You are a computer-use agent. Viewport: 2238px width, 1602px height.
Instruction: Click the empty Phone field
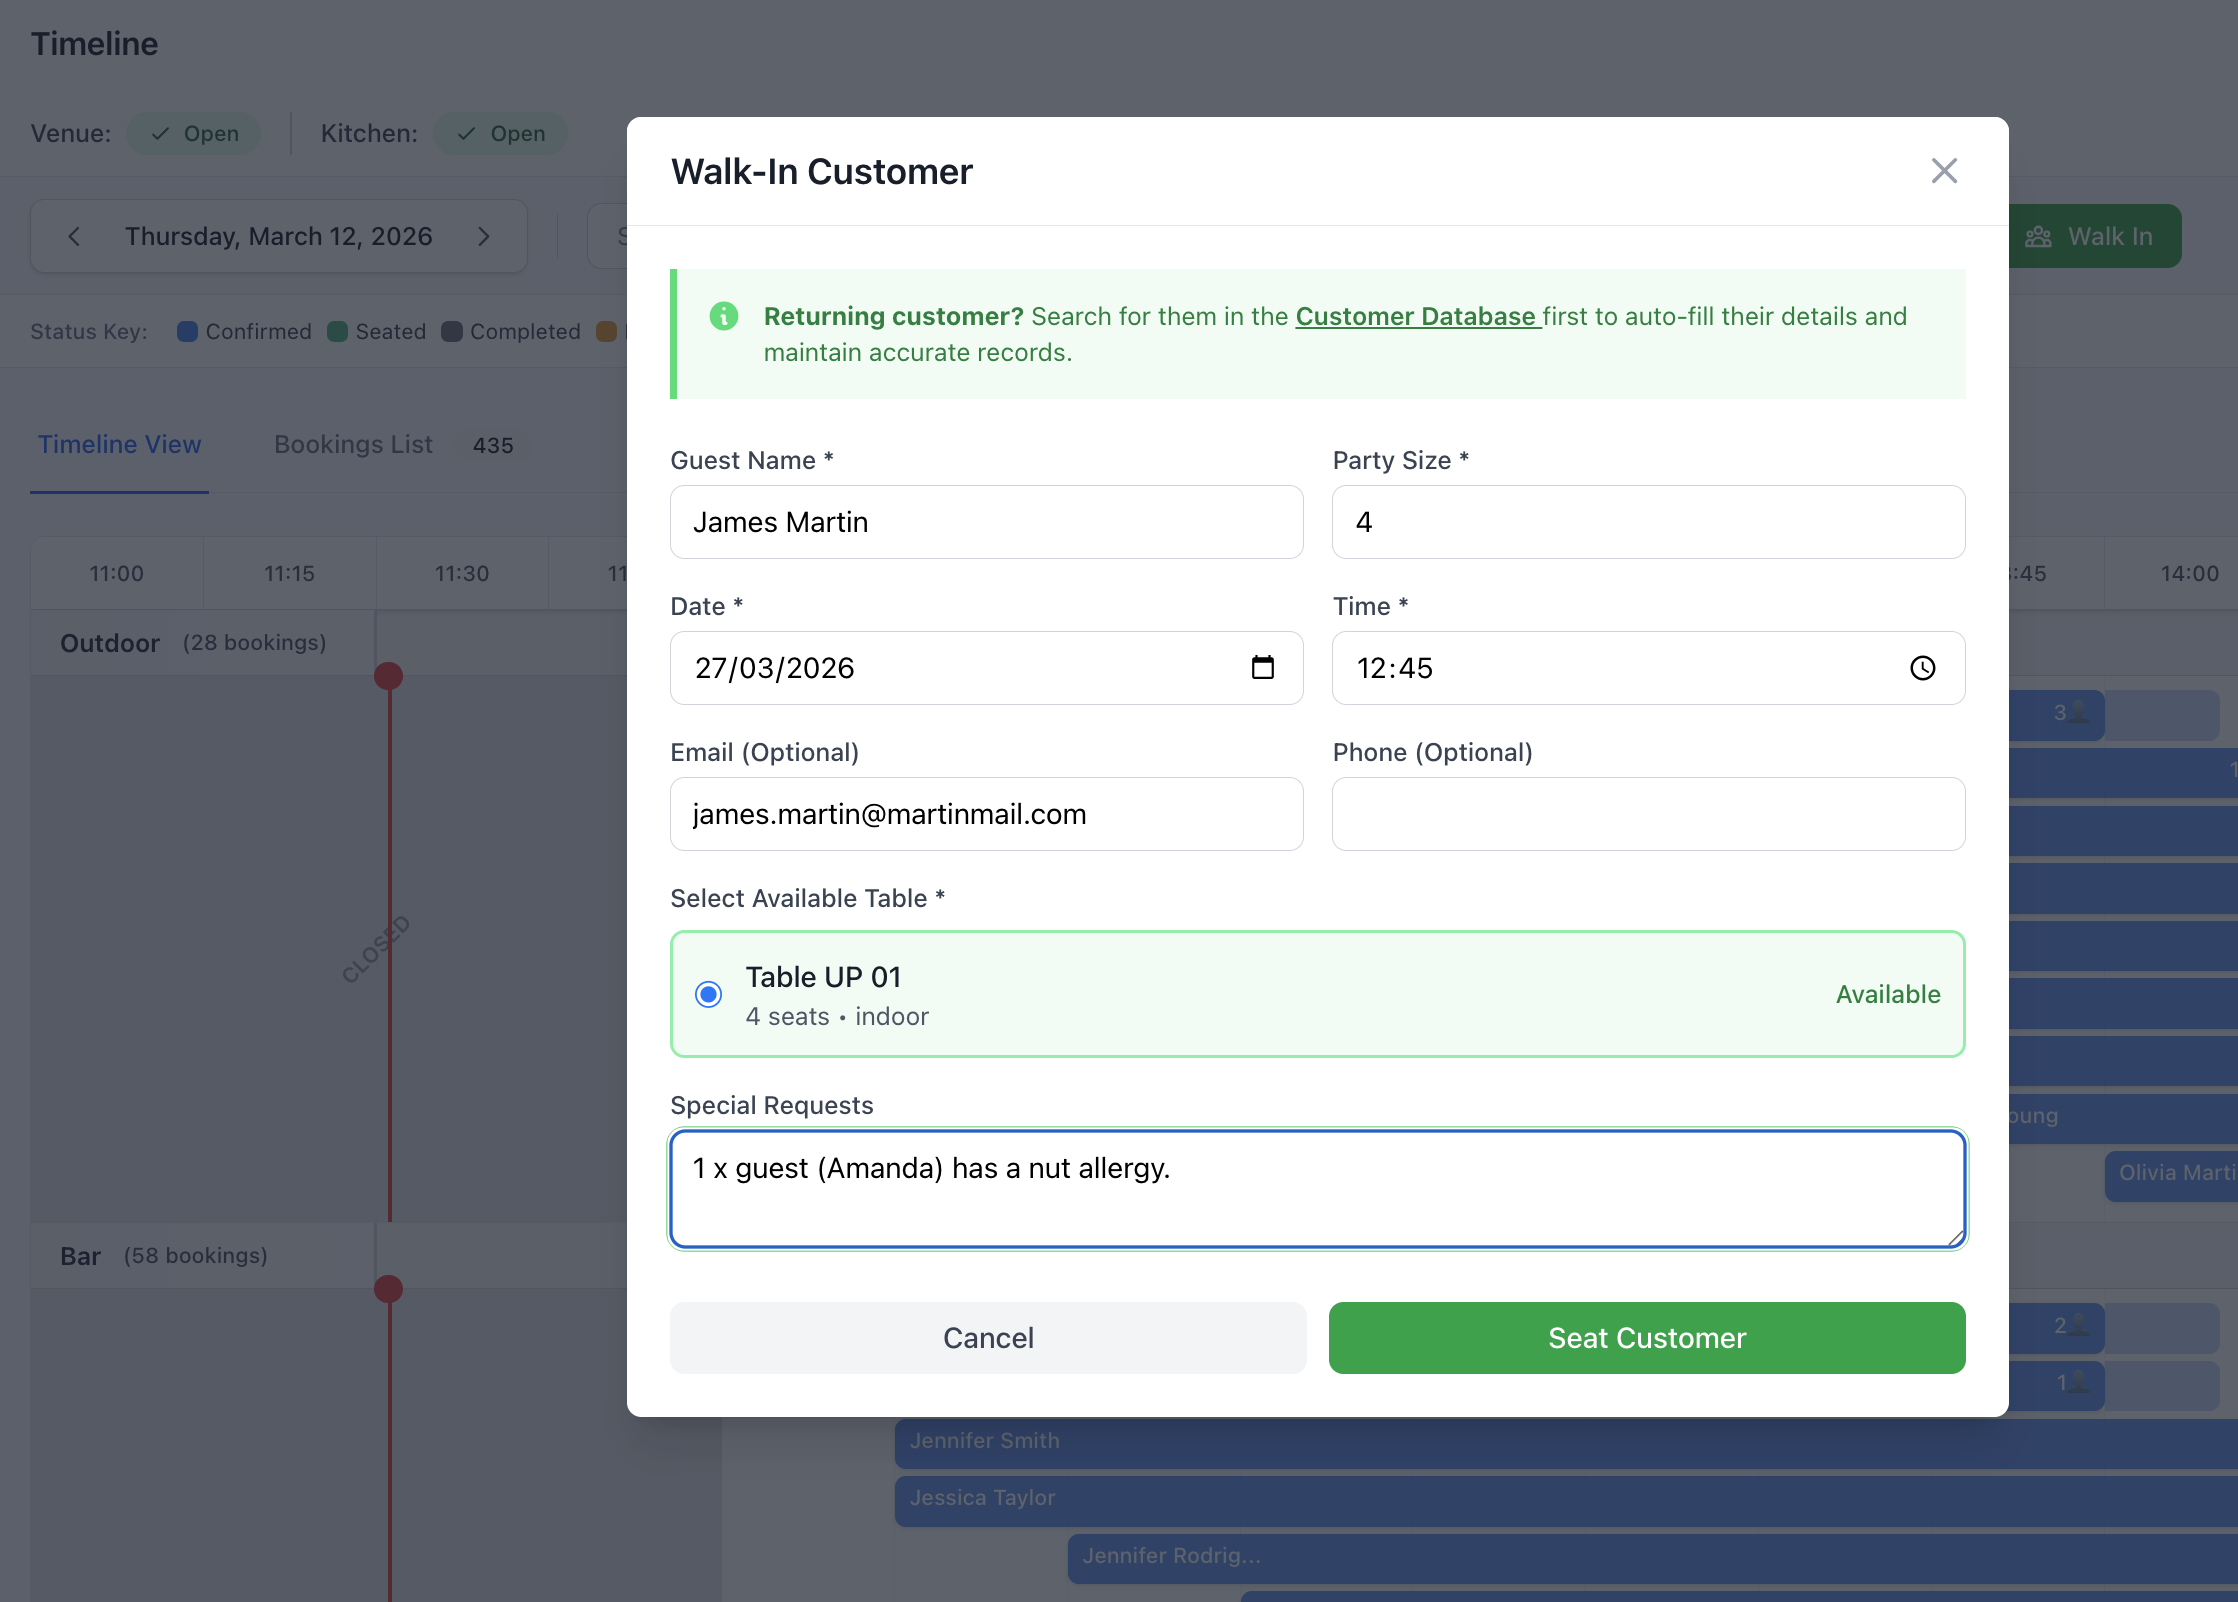[1648, 814]
